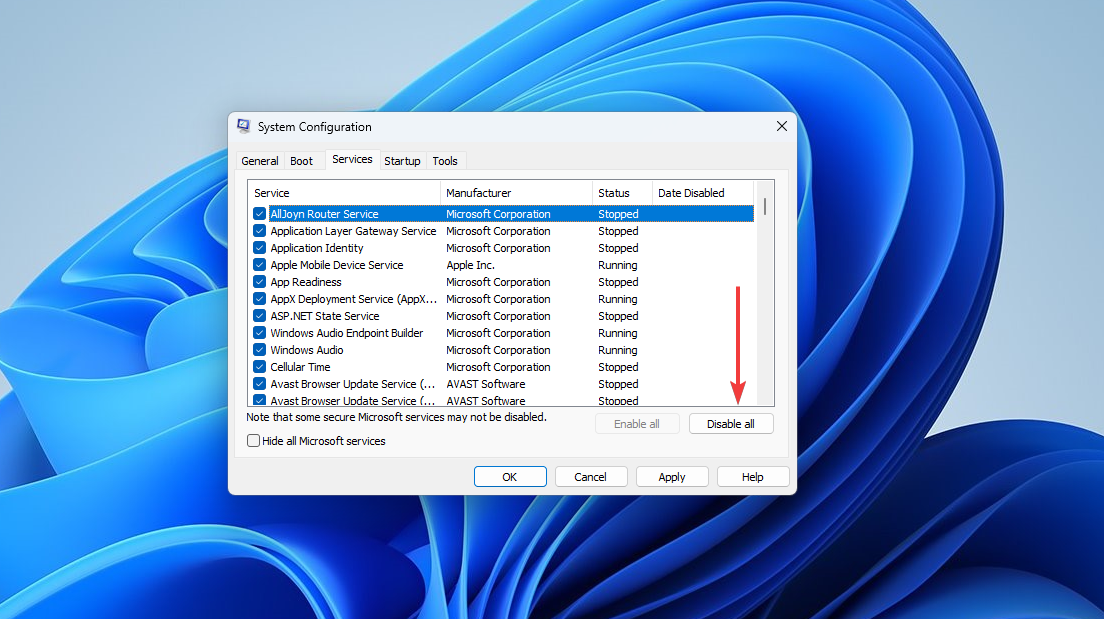This screenshot has width=1104, height=619.
Task: Select the Application Identity row text
Action: click(317, 248)
